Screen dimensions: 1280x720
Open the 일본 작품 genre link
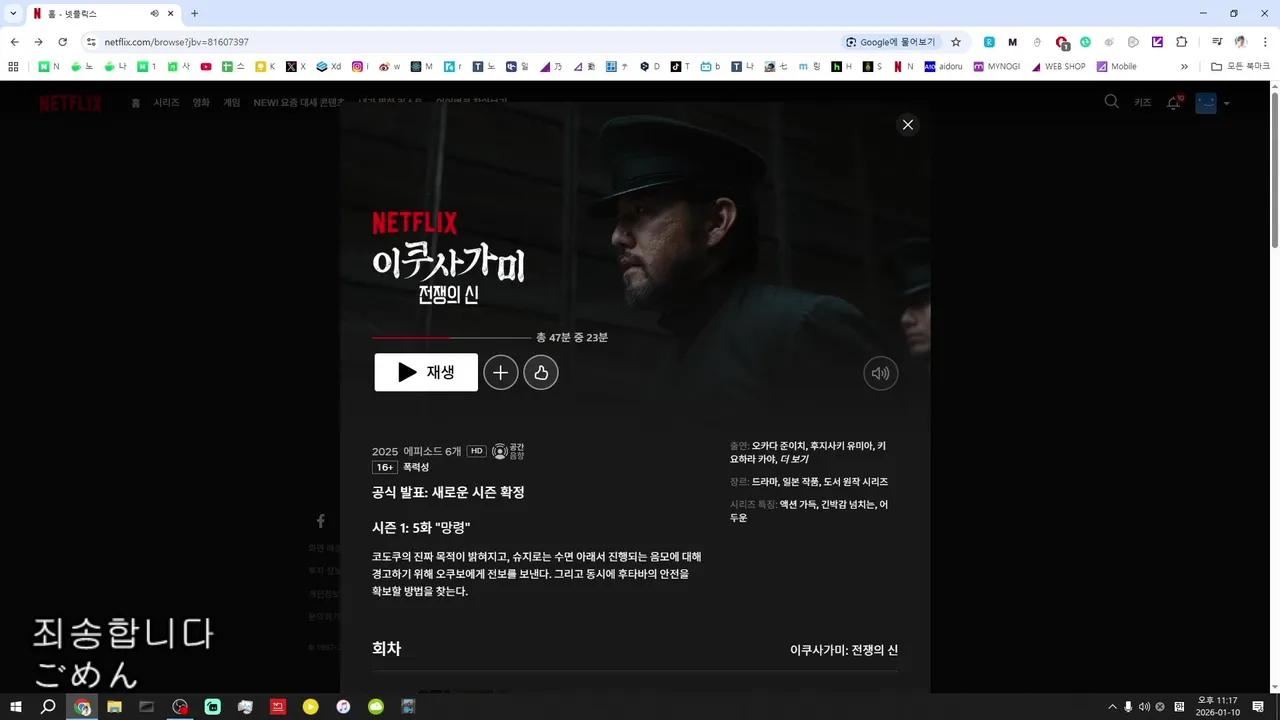pos(802,482)
